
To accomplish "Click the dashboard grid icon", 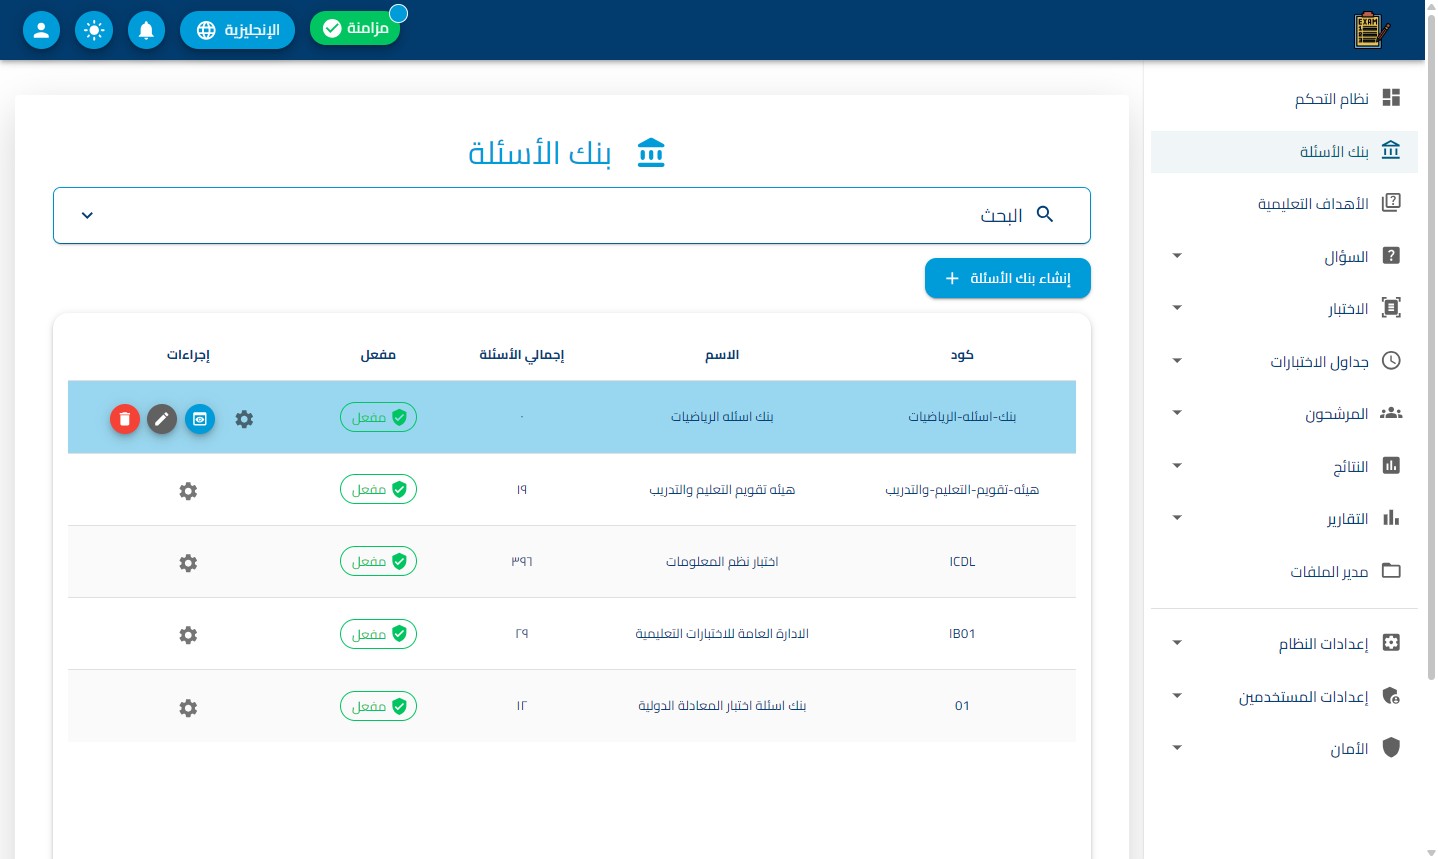I will (x=1391, y=97).
